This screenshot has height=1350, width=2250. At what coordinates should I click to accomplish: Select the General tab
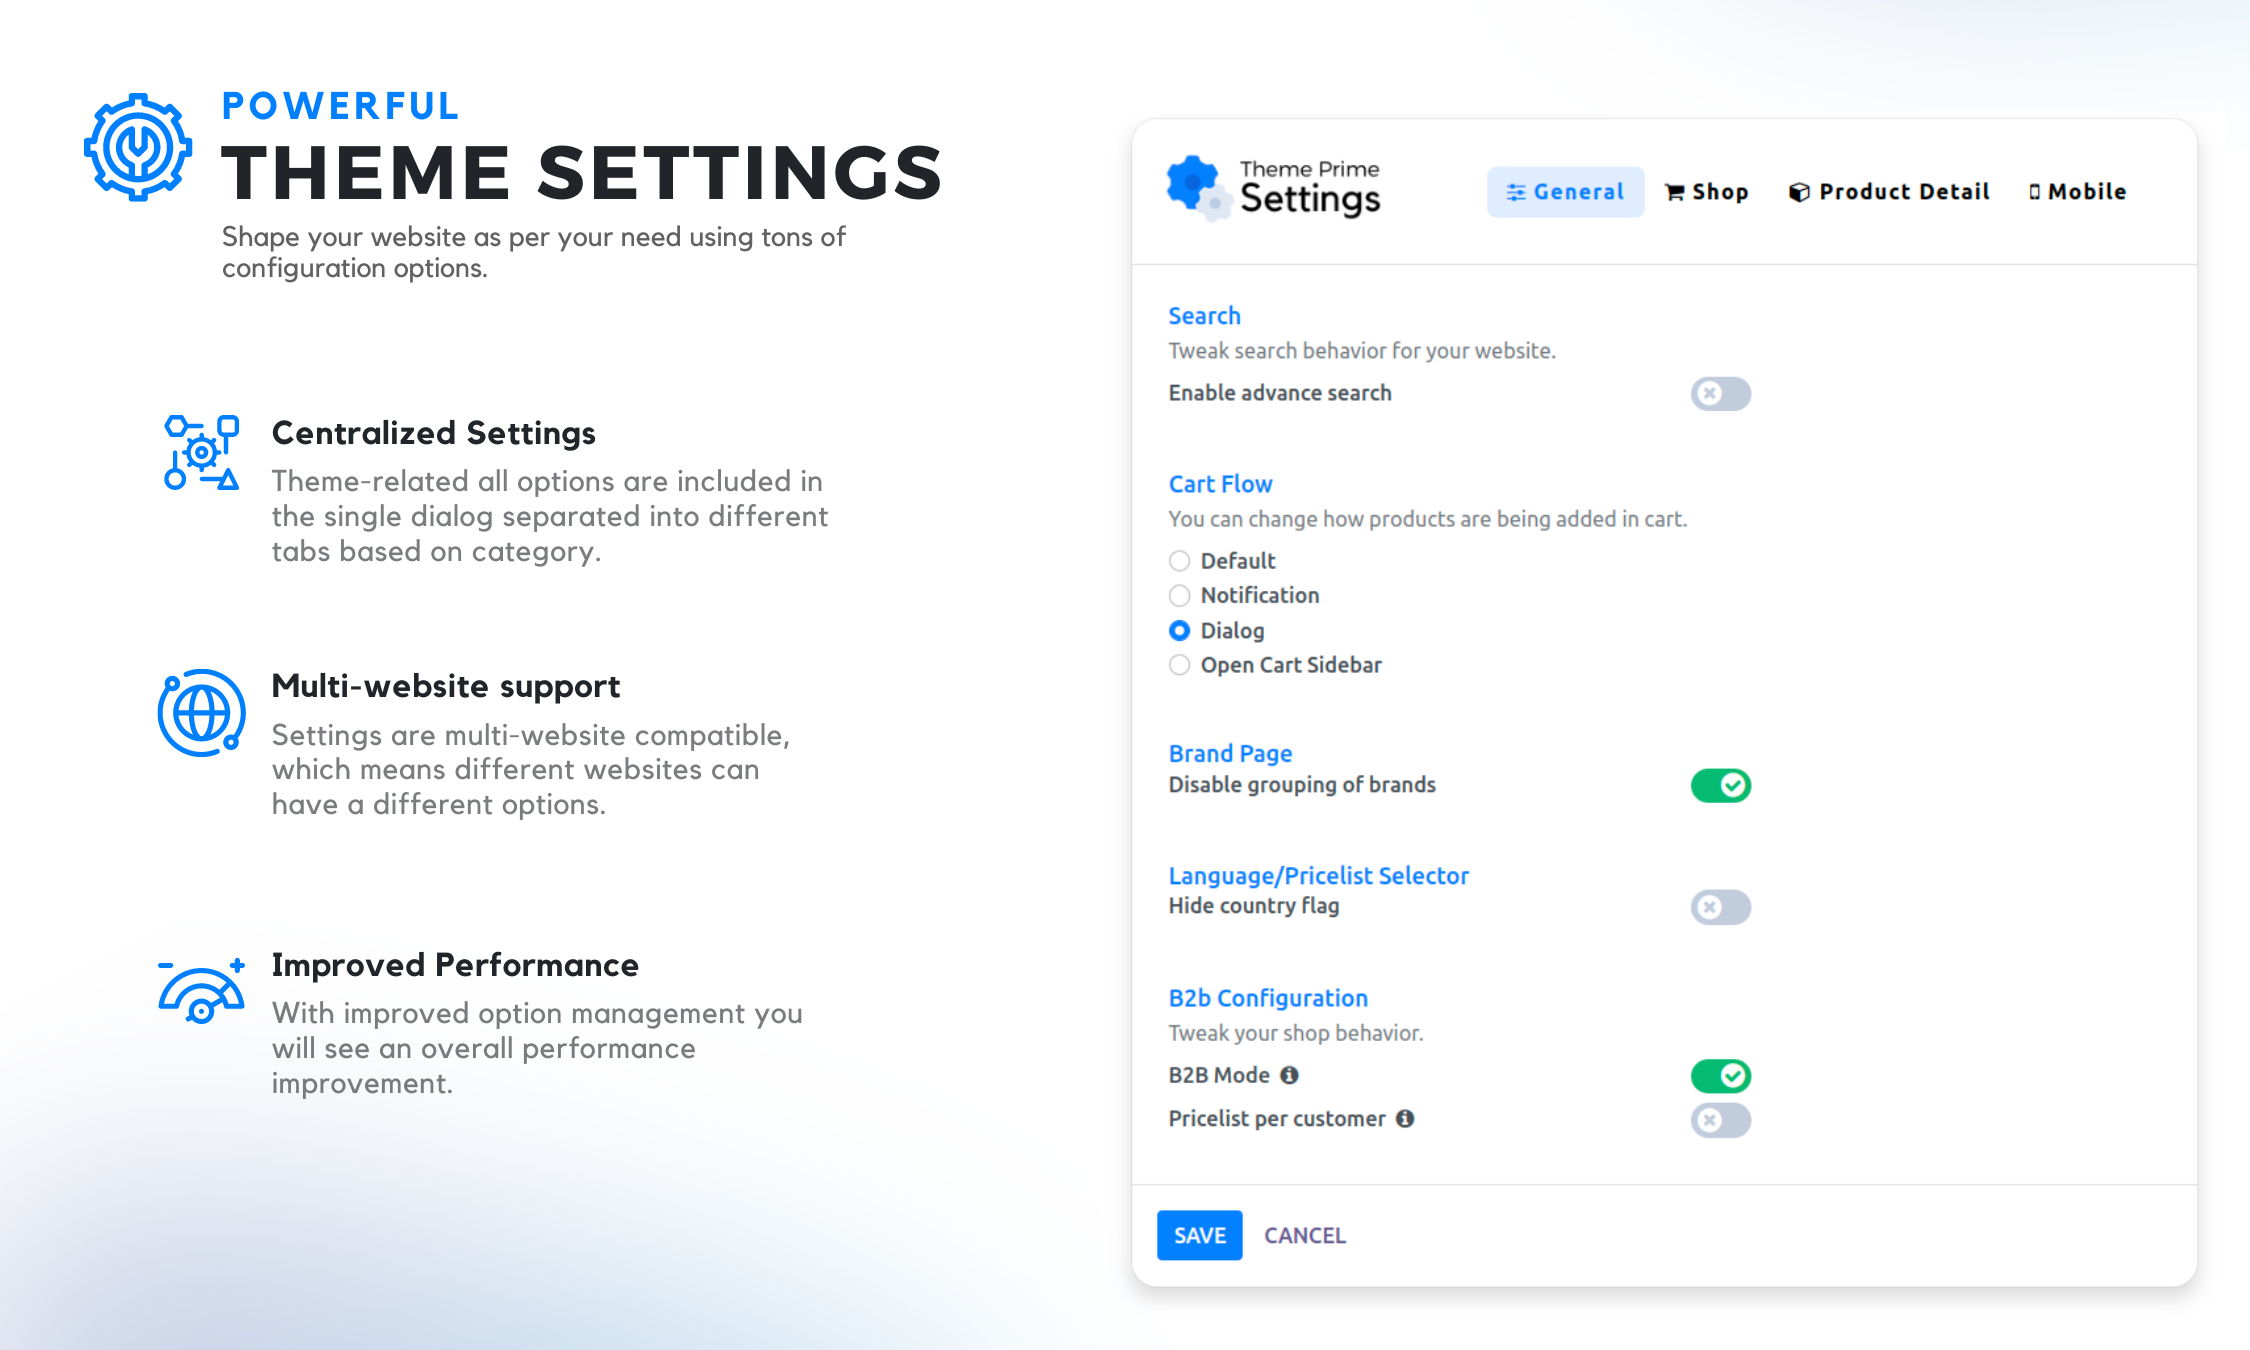tap(1565, 192)
